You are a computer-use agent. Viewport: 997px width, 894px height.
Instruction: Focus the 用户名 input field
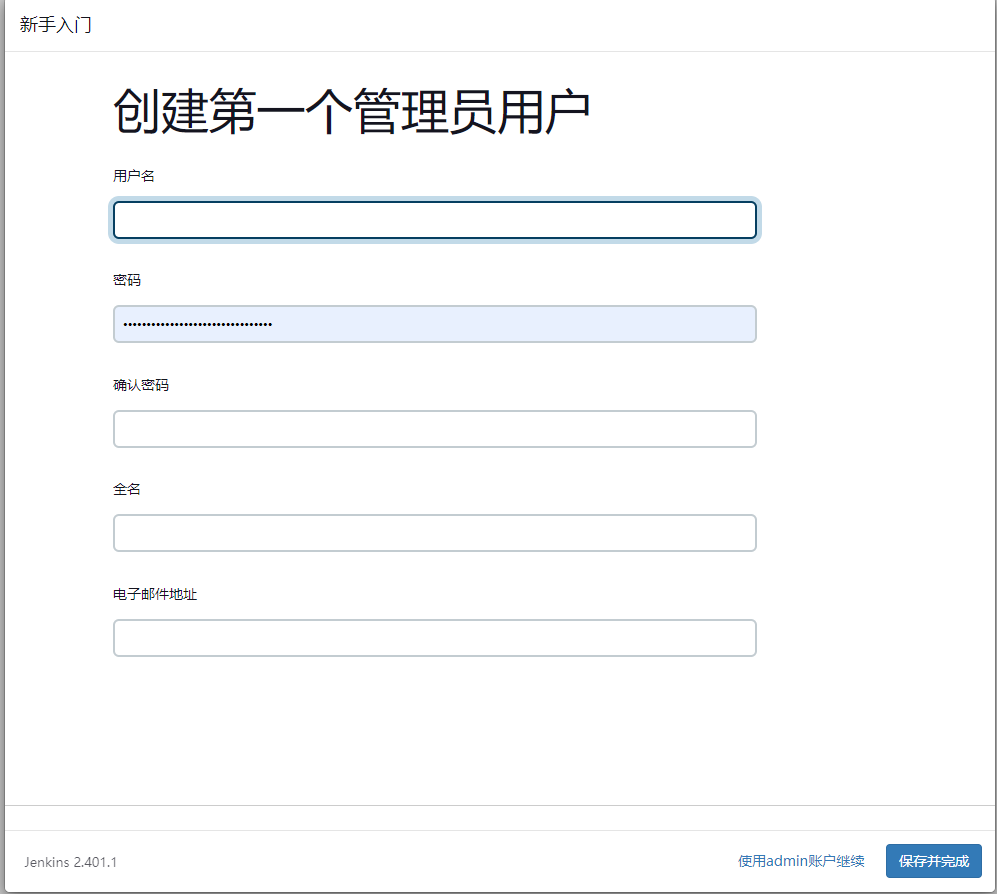[435, 220]
